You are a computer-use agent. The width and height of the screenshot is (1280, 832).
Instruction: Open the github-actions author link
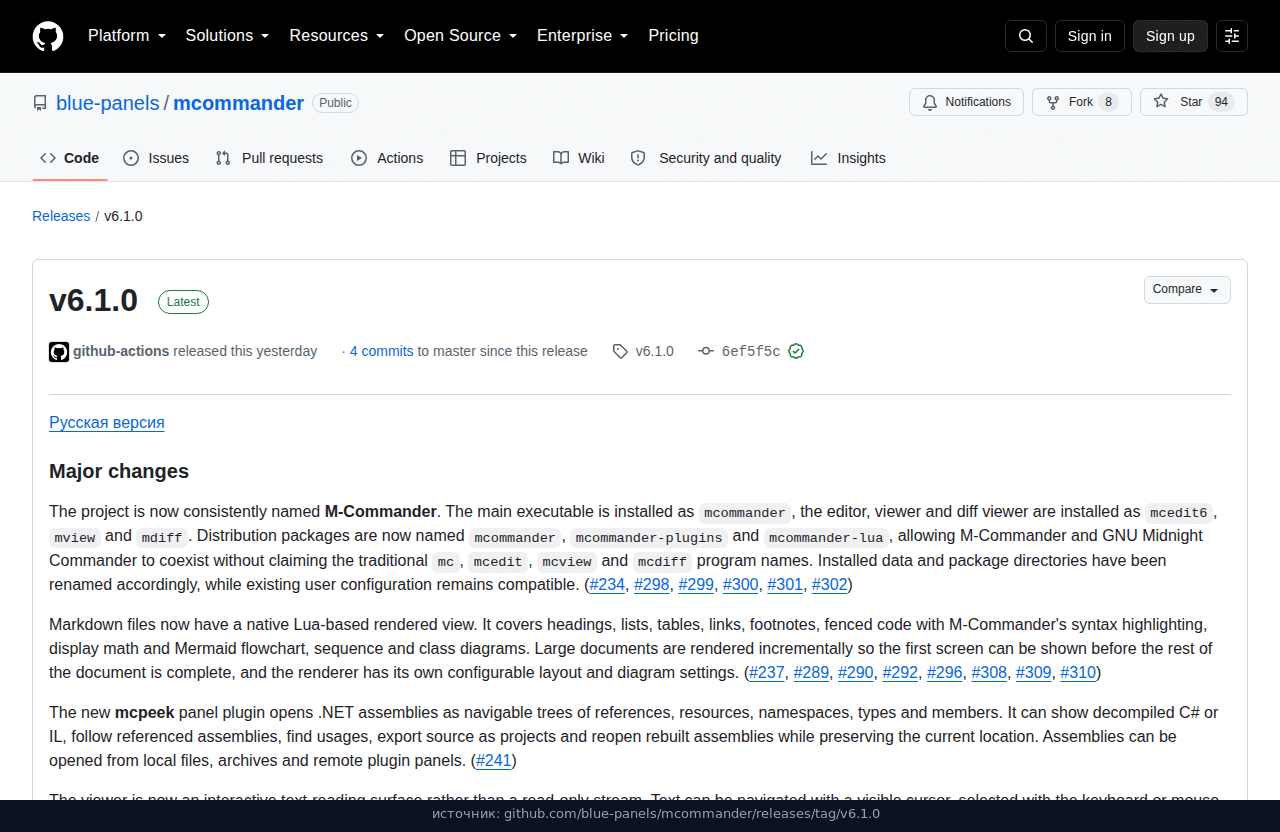coord(121,351)
